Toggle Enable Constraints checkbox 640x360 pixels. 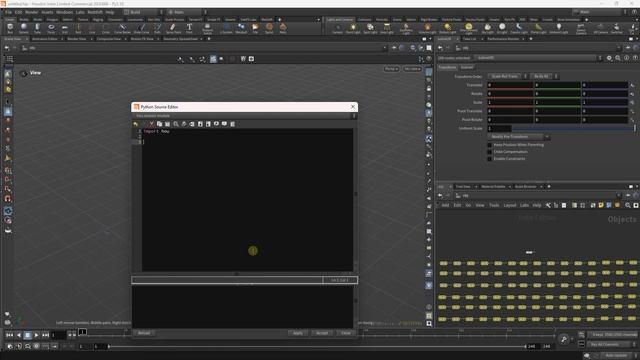coord(489,159)
